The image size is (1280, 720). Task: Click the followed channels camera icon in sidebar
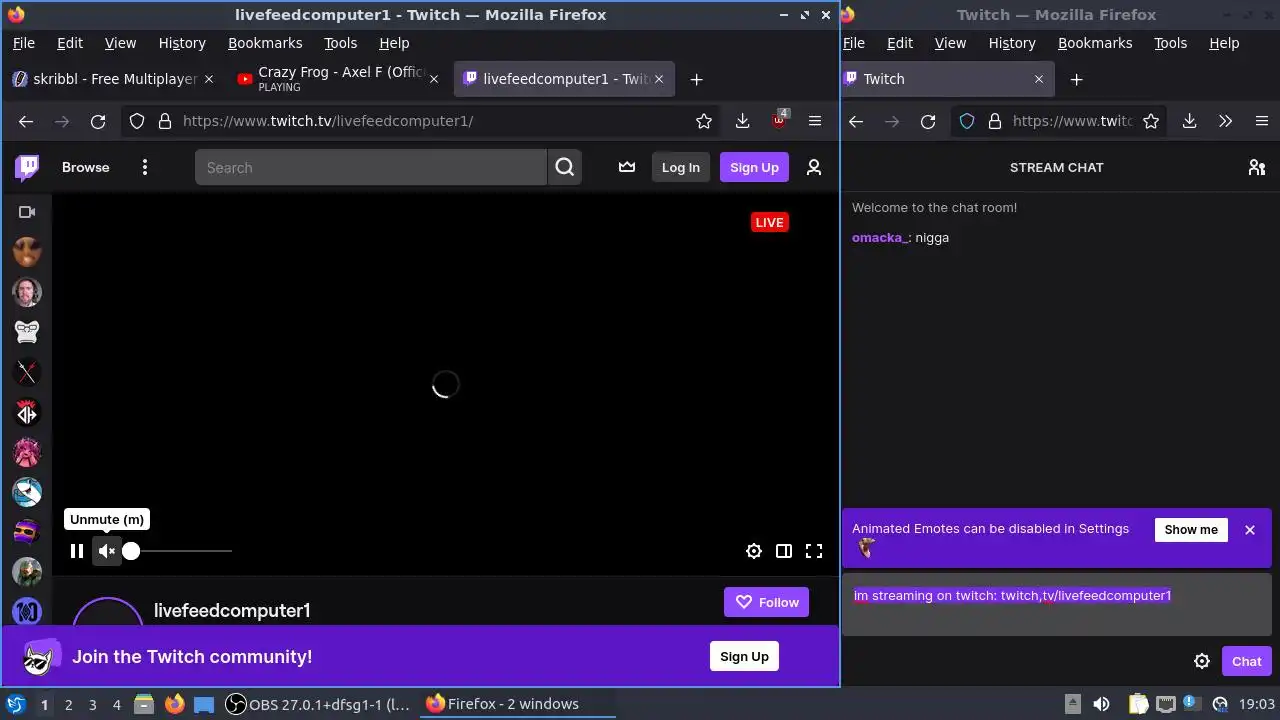click(27, 212)
